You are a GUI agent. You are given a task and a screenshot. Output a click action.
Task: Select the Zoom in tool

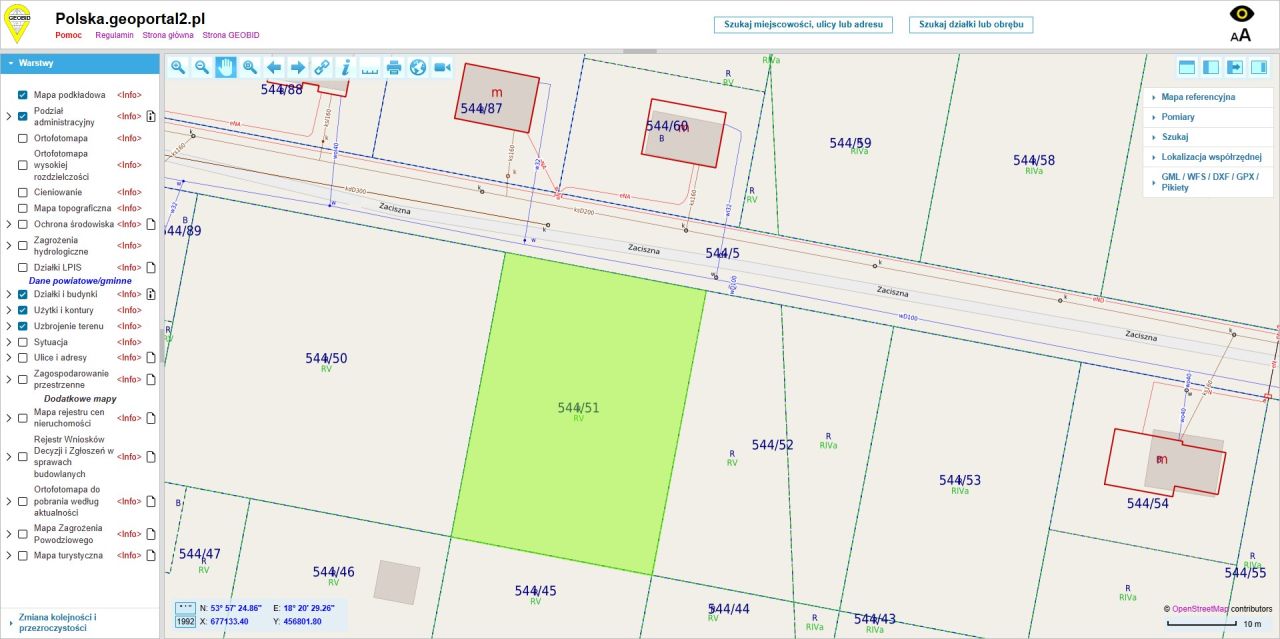(178, 67)
